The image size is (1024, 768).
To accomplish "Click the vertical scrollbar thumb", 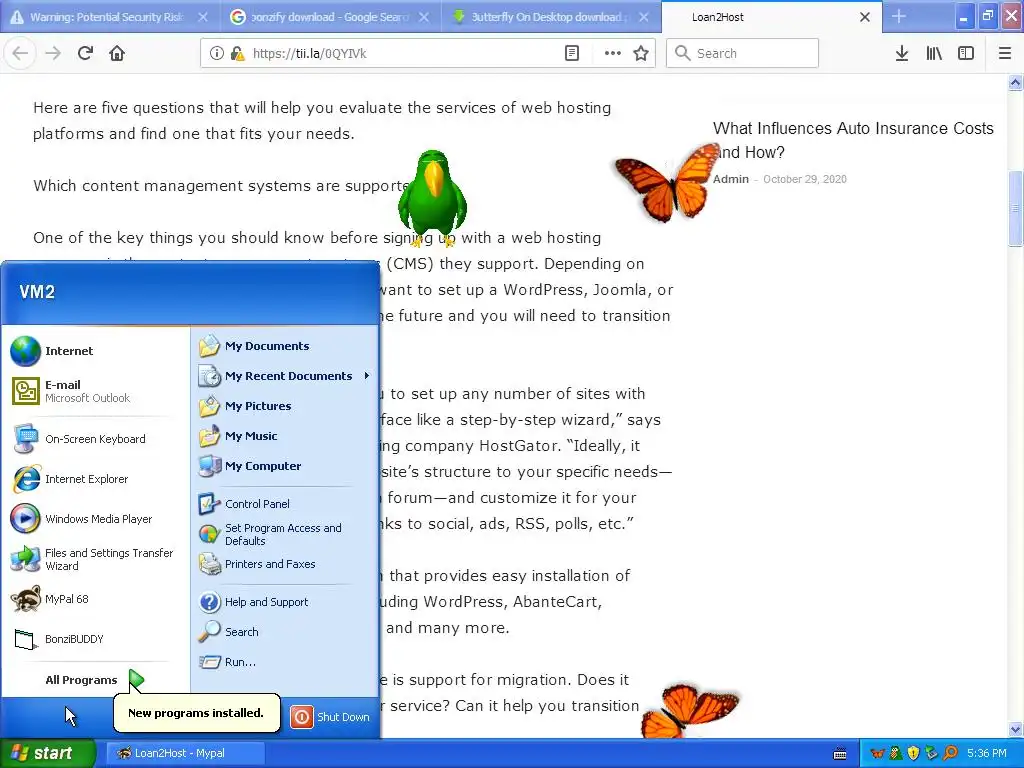I will point(1016,208).
